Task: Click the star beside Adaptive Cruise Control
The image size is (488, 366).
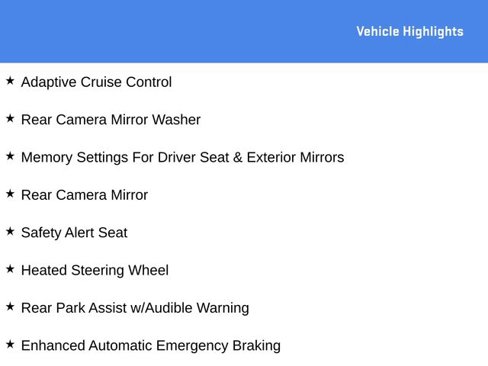Action: [10, 81]
